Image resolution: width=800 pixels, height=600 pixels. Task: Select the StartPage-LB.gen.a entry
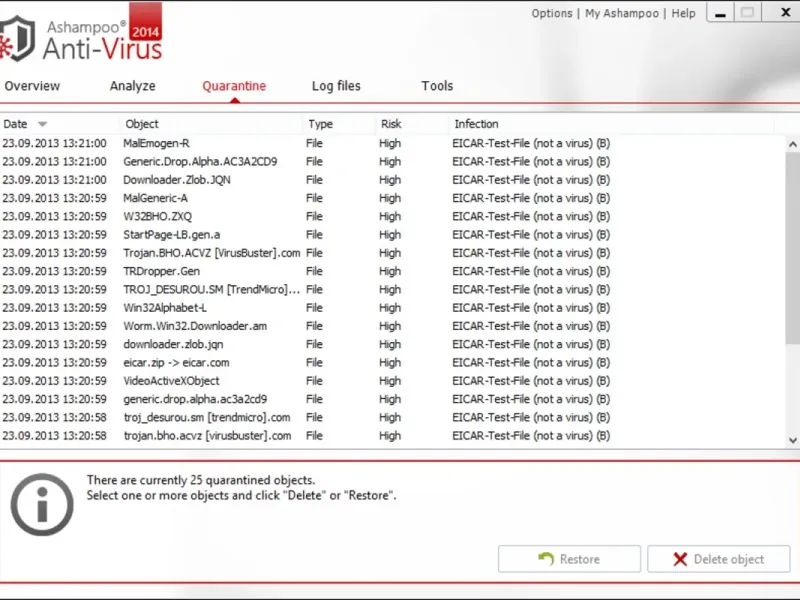click(x=393, y=235)
